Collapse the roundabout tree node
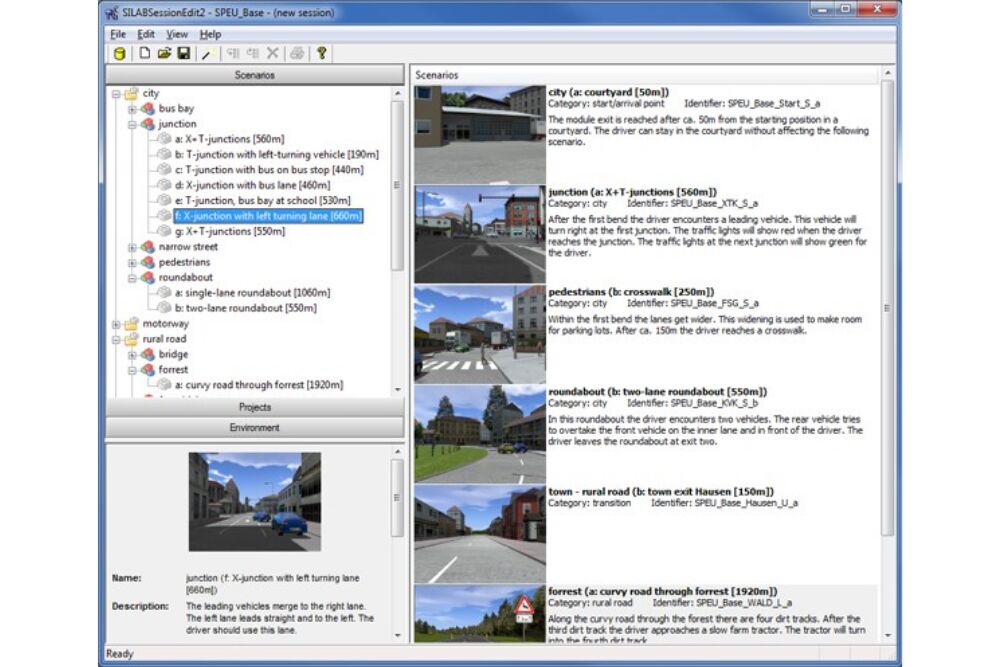Viewport: 1000px width, 667px height. tap(132, 277)
